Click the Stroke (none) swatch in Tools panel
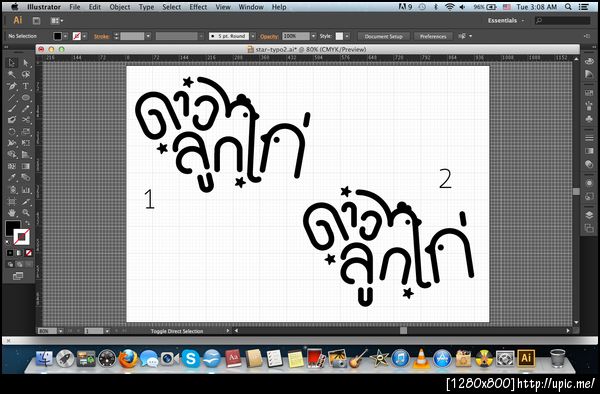Image resolution: width=600 pixels, height=394 pixels. pos(22,237)
